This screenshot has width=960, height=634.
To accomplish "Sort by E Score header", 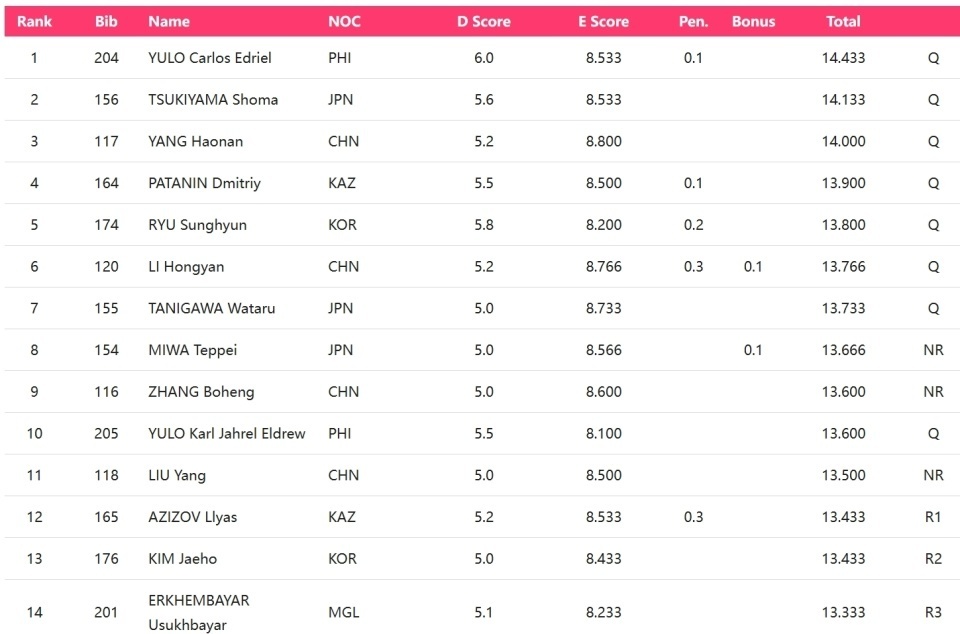I will click(604, 21).
